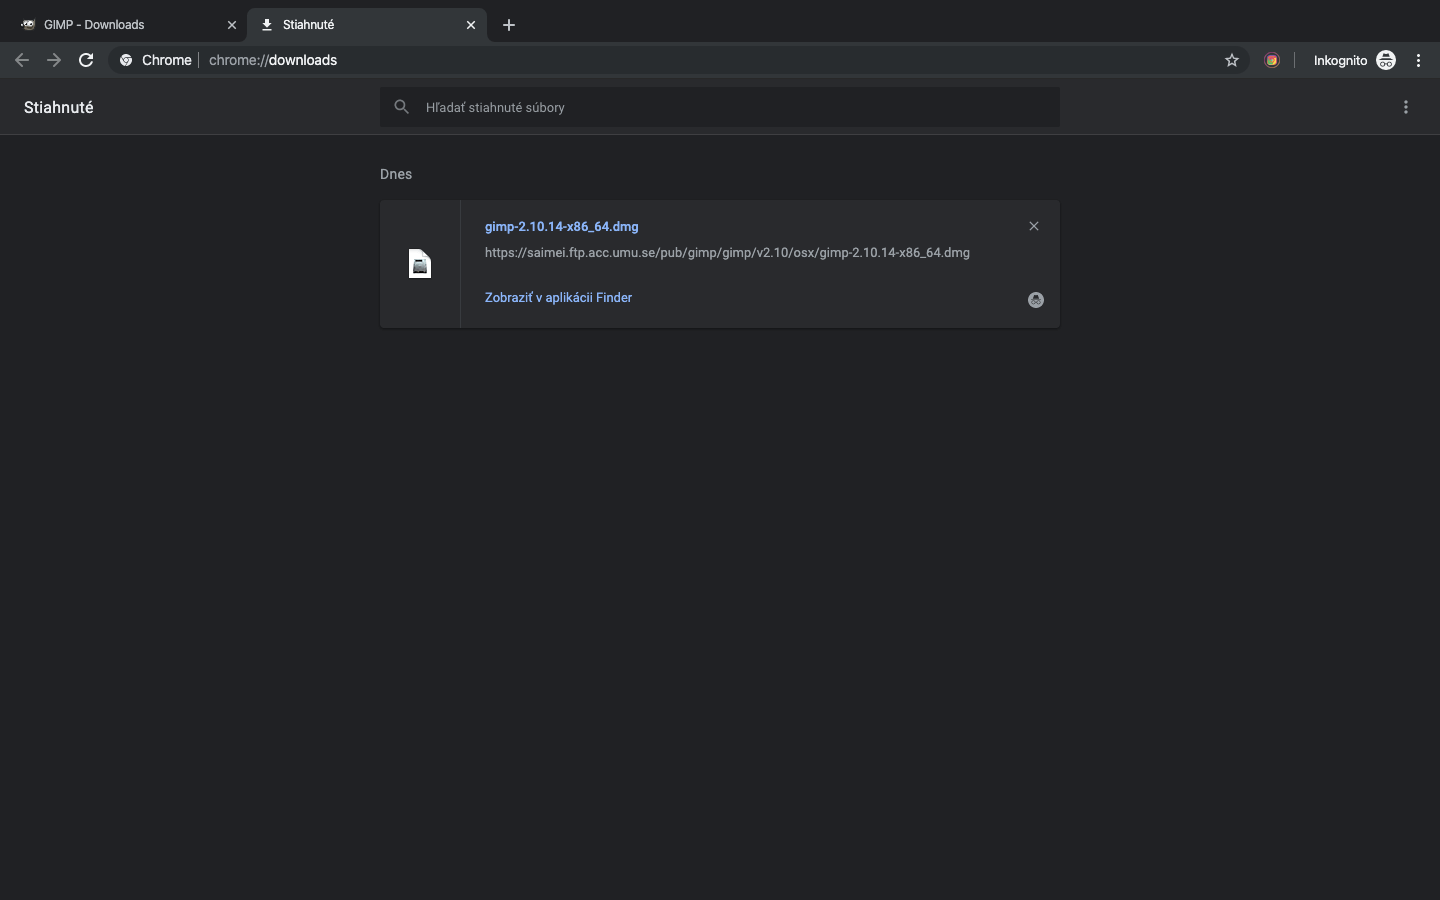Image resolution: width=1440 pixels, height=900 pixels.
Task: Focus the search downloads field
Action: click(x=720, y=107)
